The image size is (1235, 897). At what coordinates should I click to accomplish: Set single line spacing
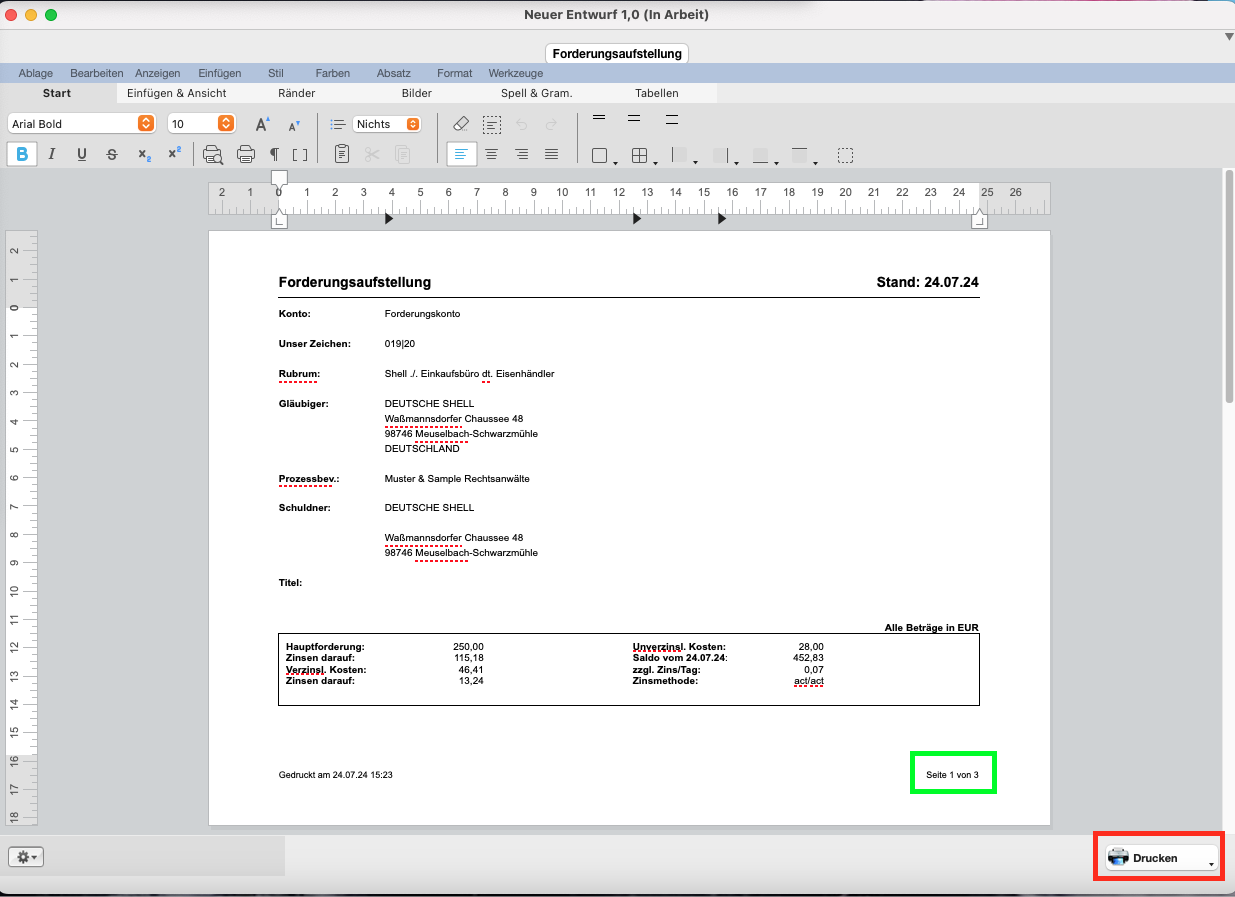[599, 119]
